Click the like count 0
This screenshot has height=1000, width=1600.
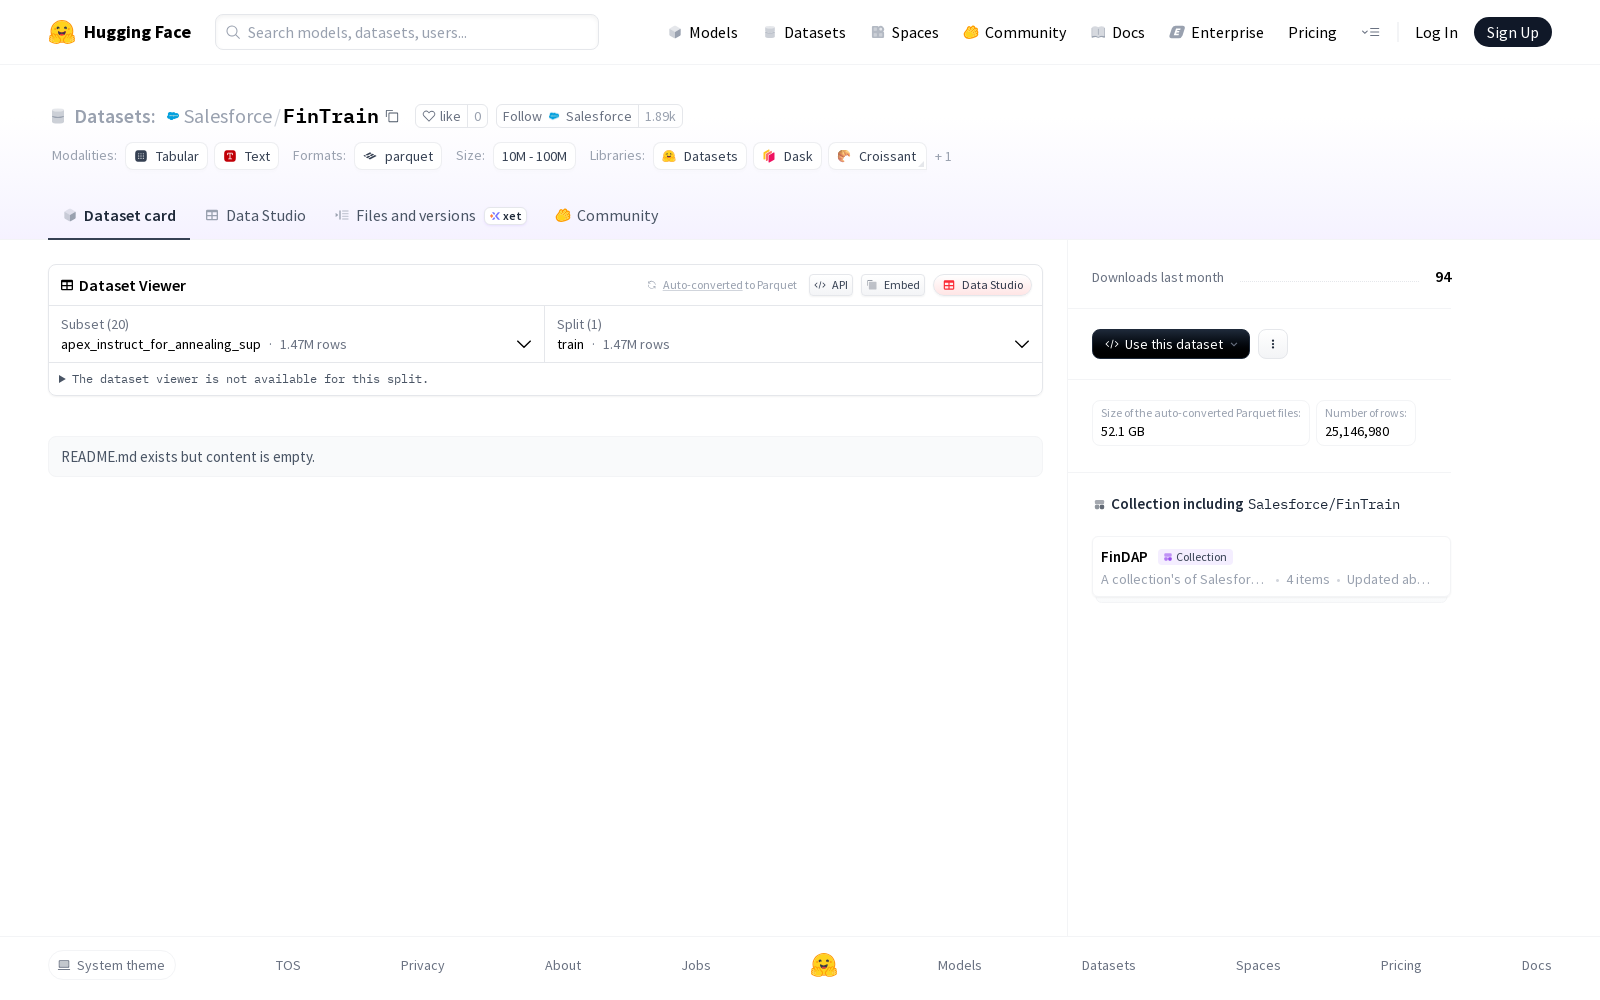point(477,116)
